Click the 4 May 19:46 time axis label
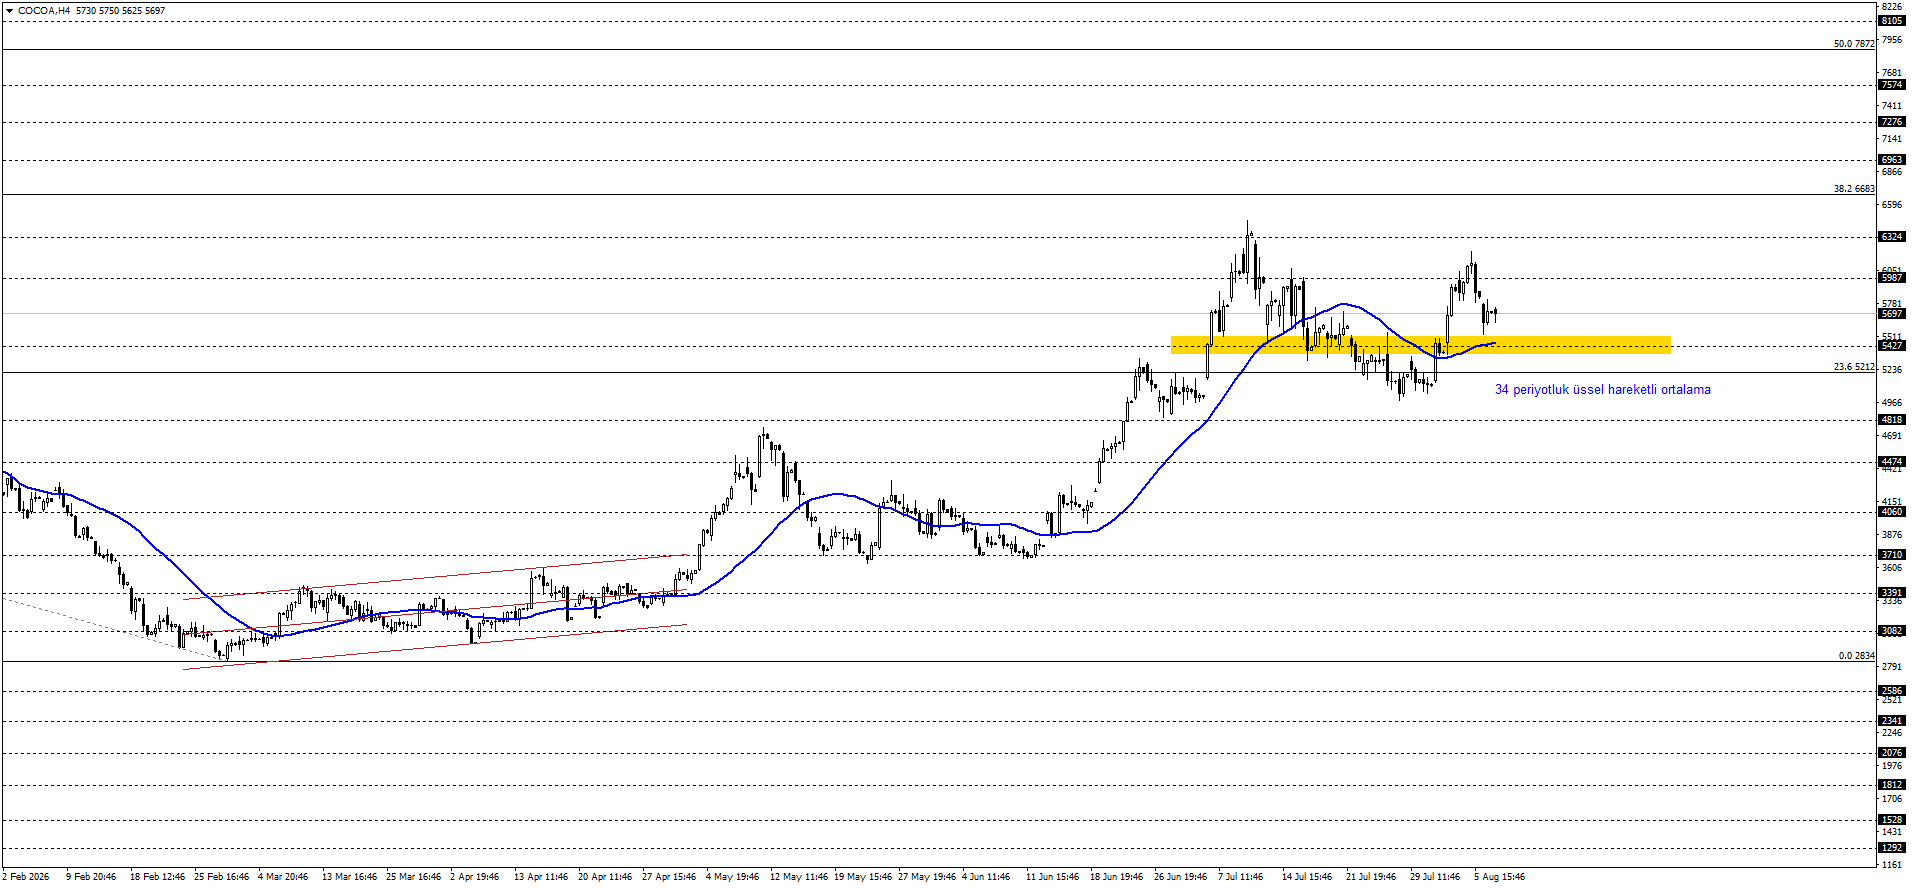This screenshot has height=888, width=1916. point(732,877)
